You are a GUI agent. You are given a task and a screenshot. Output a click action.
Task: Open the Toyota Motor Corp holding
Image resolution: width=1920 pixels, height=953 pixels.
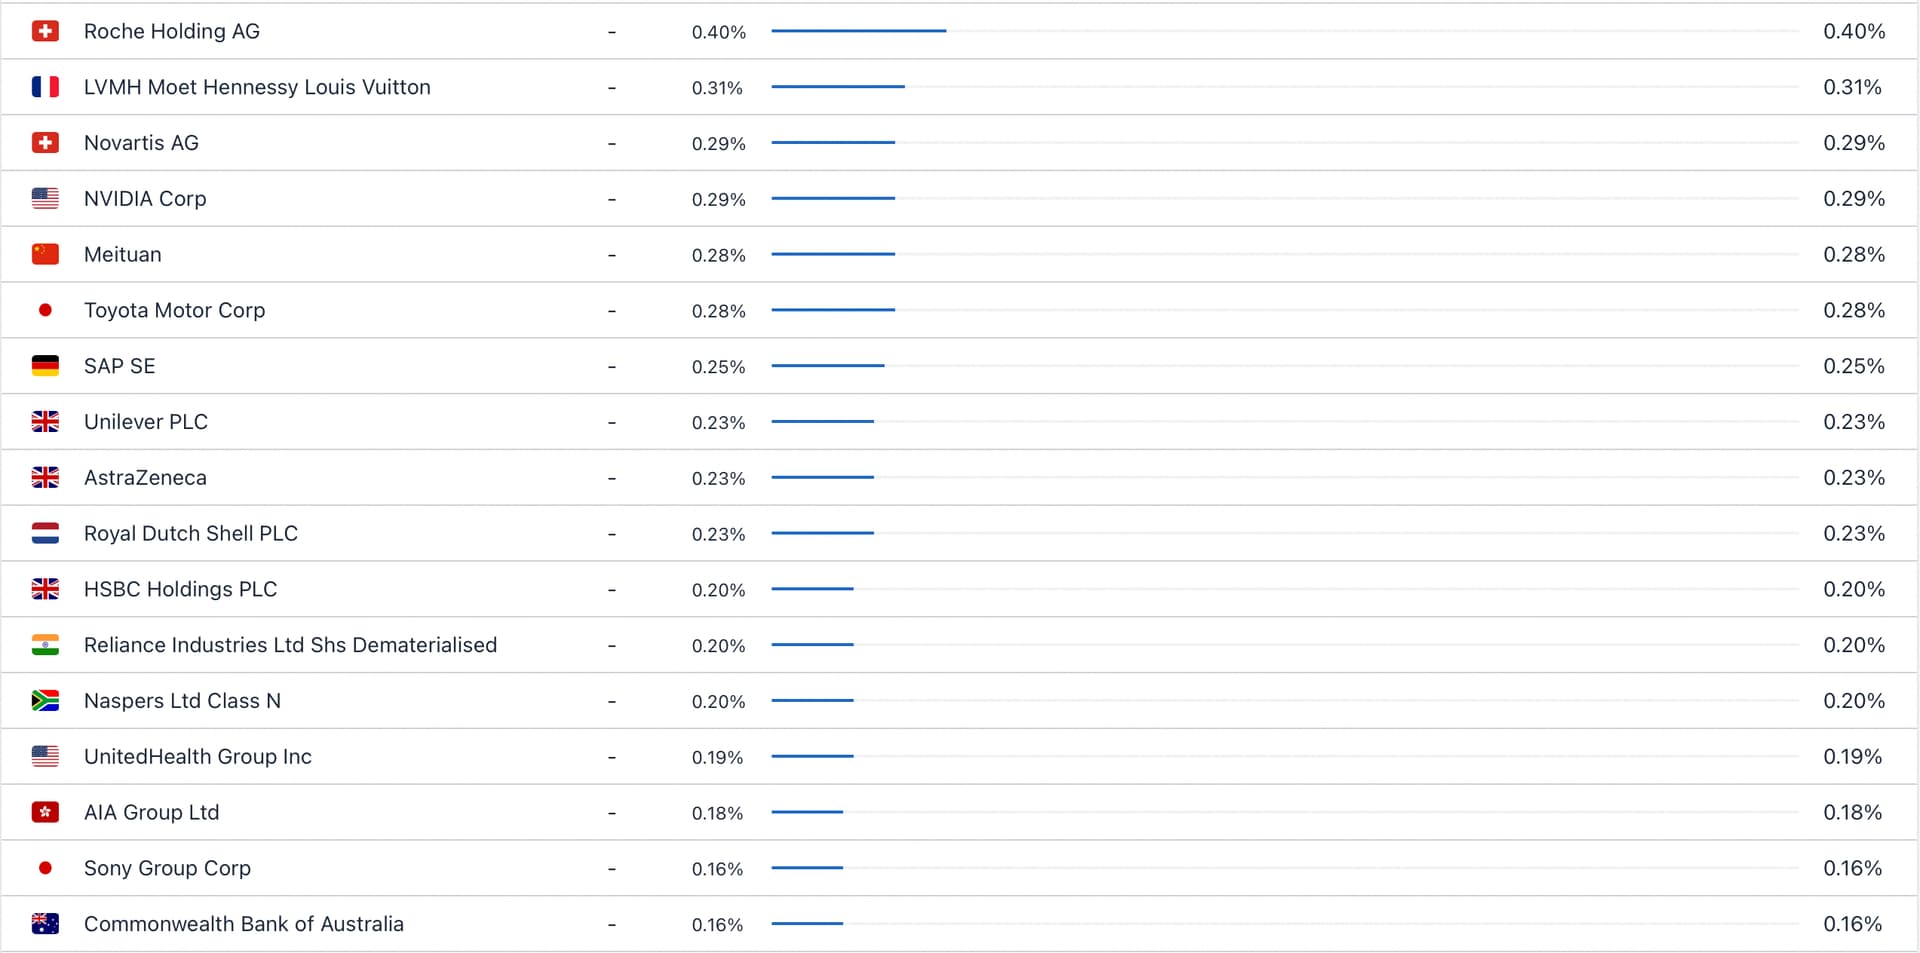coord(174,310)
